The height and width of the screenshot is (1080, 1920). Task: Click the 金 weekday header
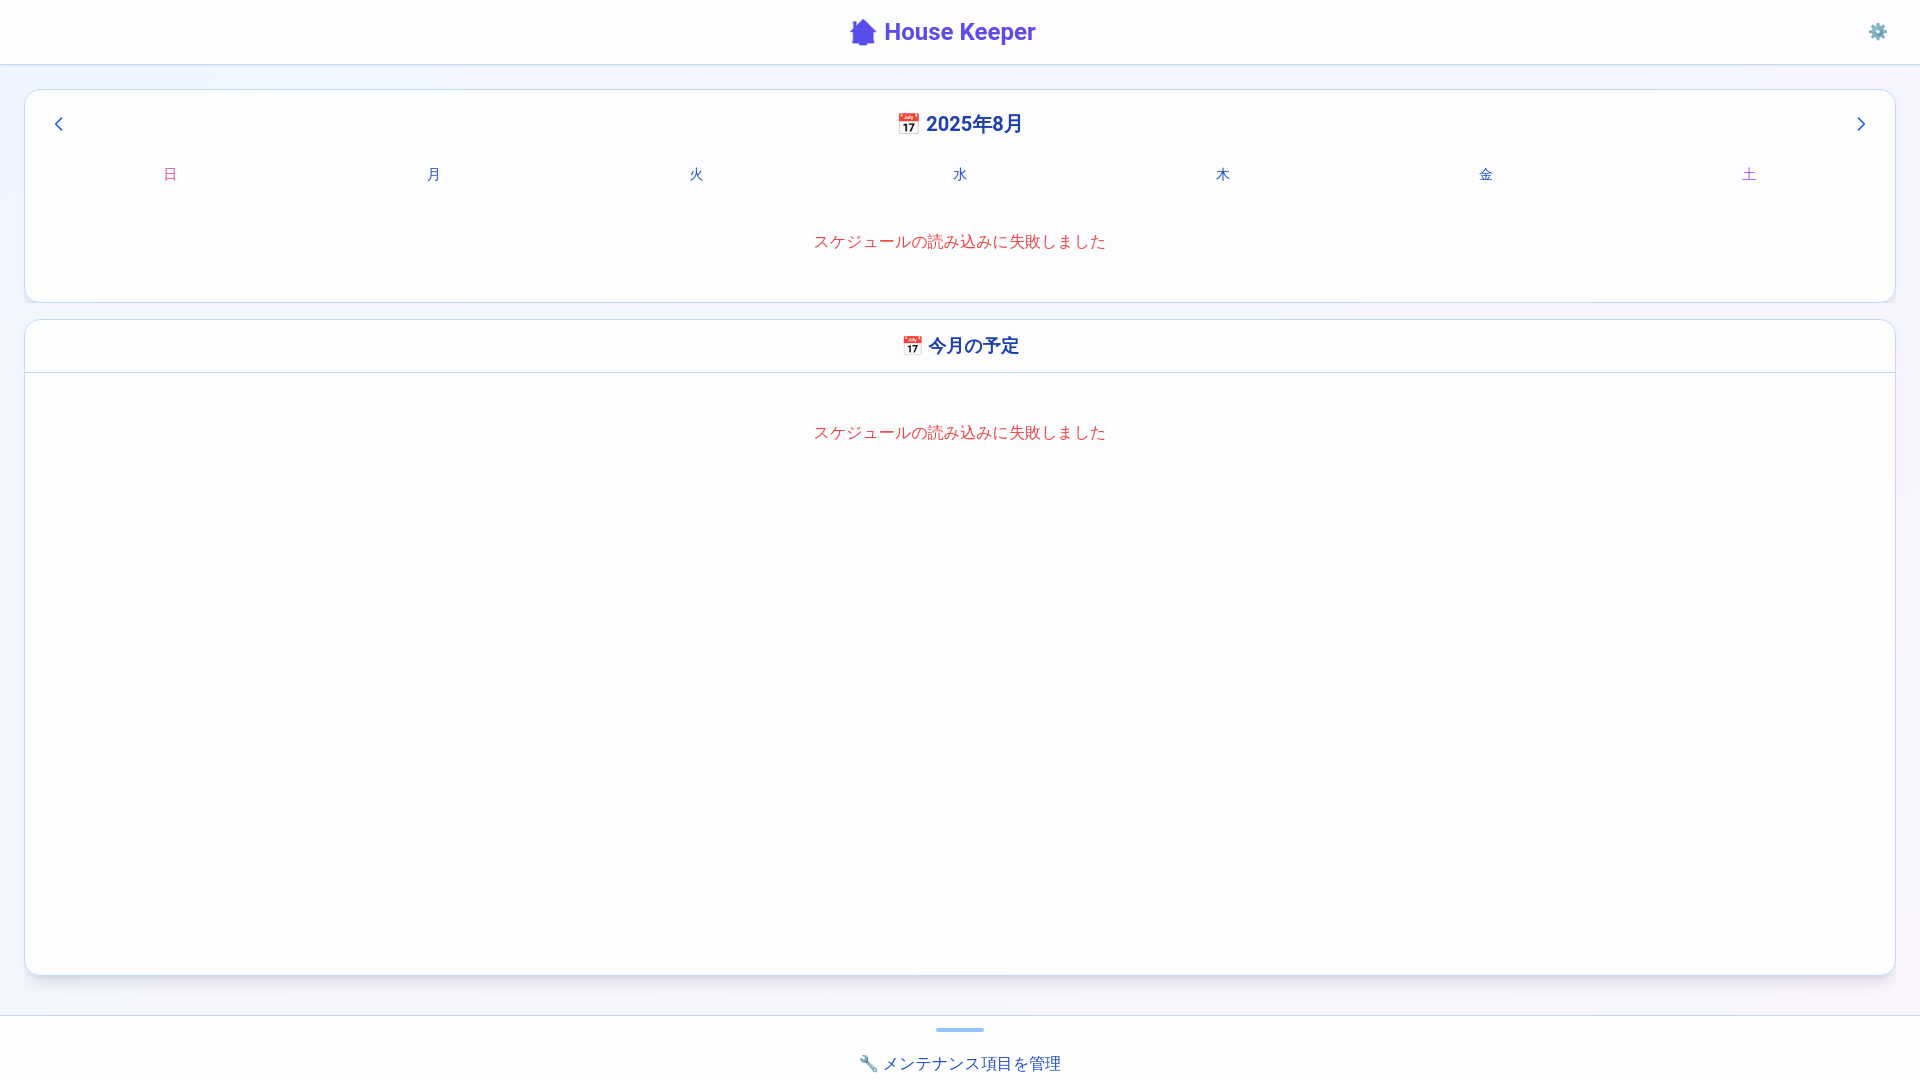(1486, 175)
